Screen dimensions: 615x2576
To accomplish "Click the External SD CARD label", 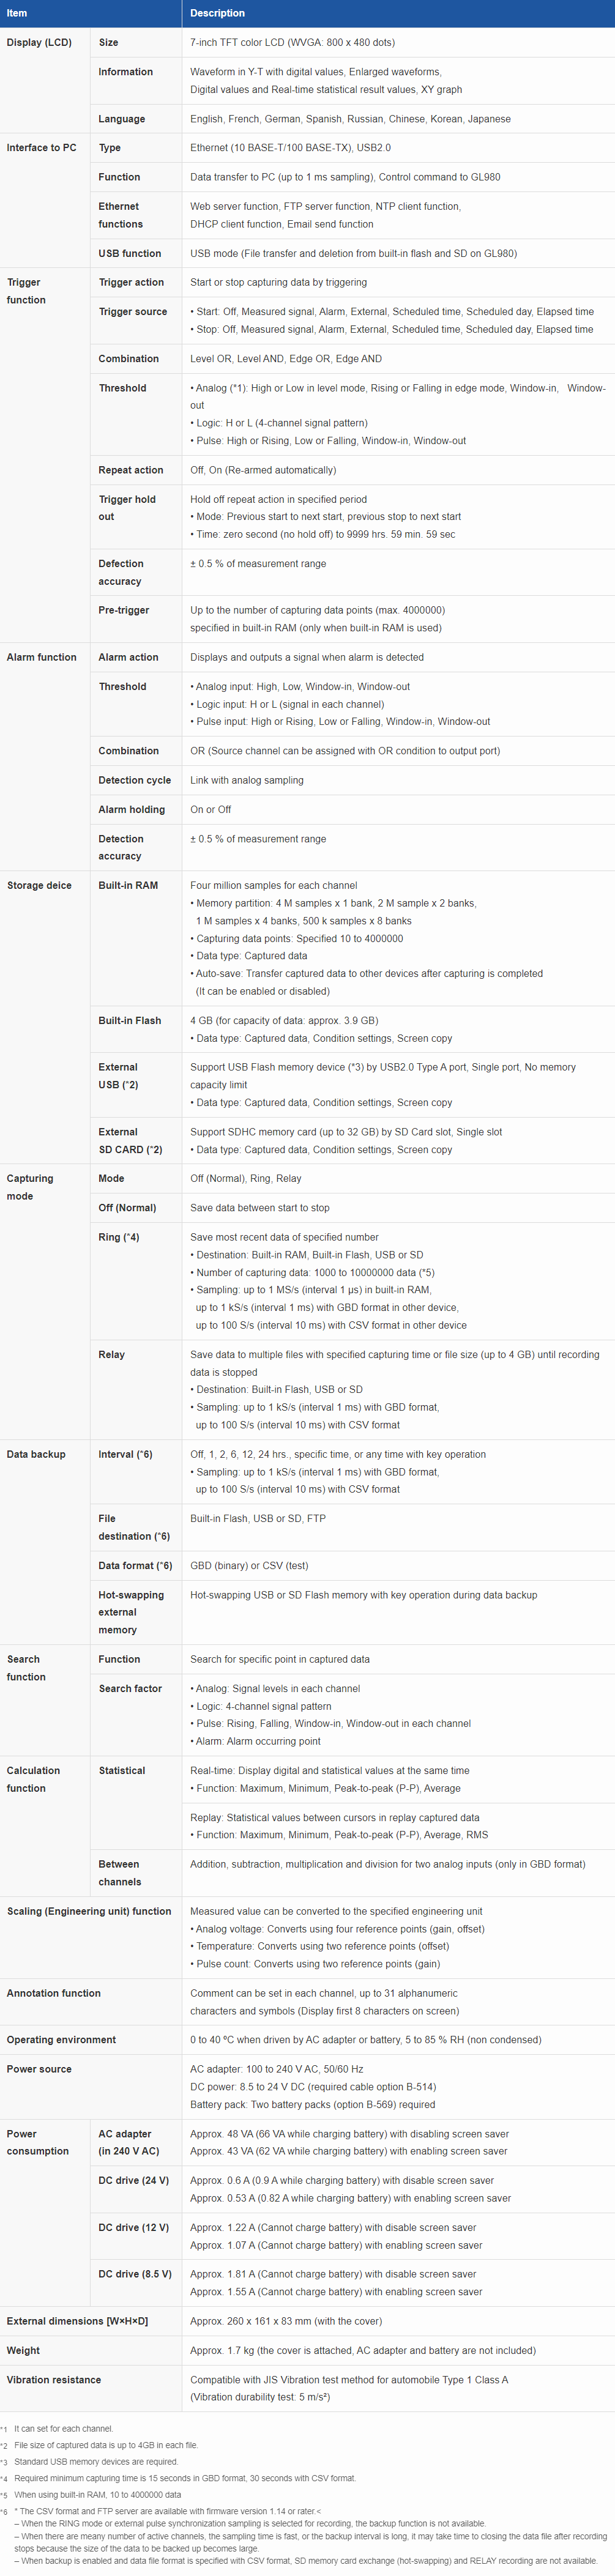I will click(130, 1141).
